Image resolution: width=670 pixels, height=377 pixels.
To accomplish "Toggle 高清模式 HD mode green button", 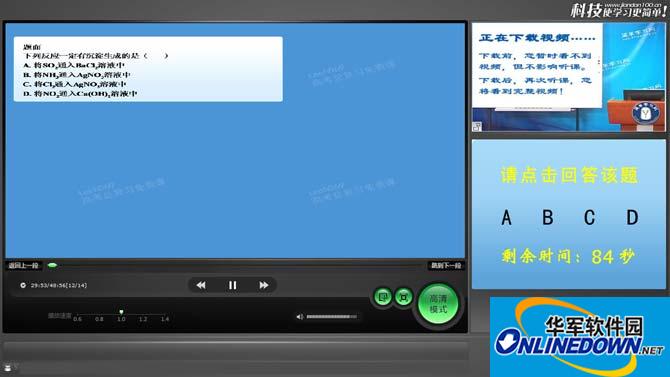I will tap(438, 304).
